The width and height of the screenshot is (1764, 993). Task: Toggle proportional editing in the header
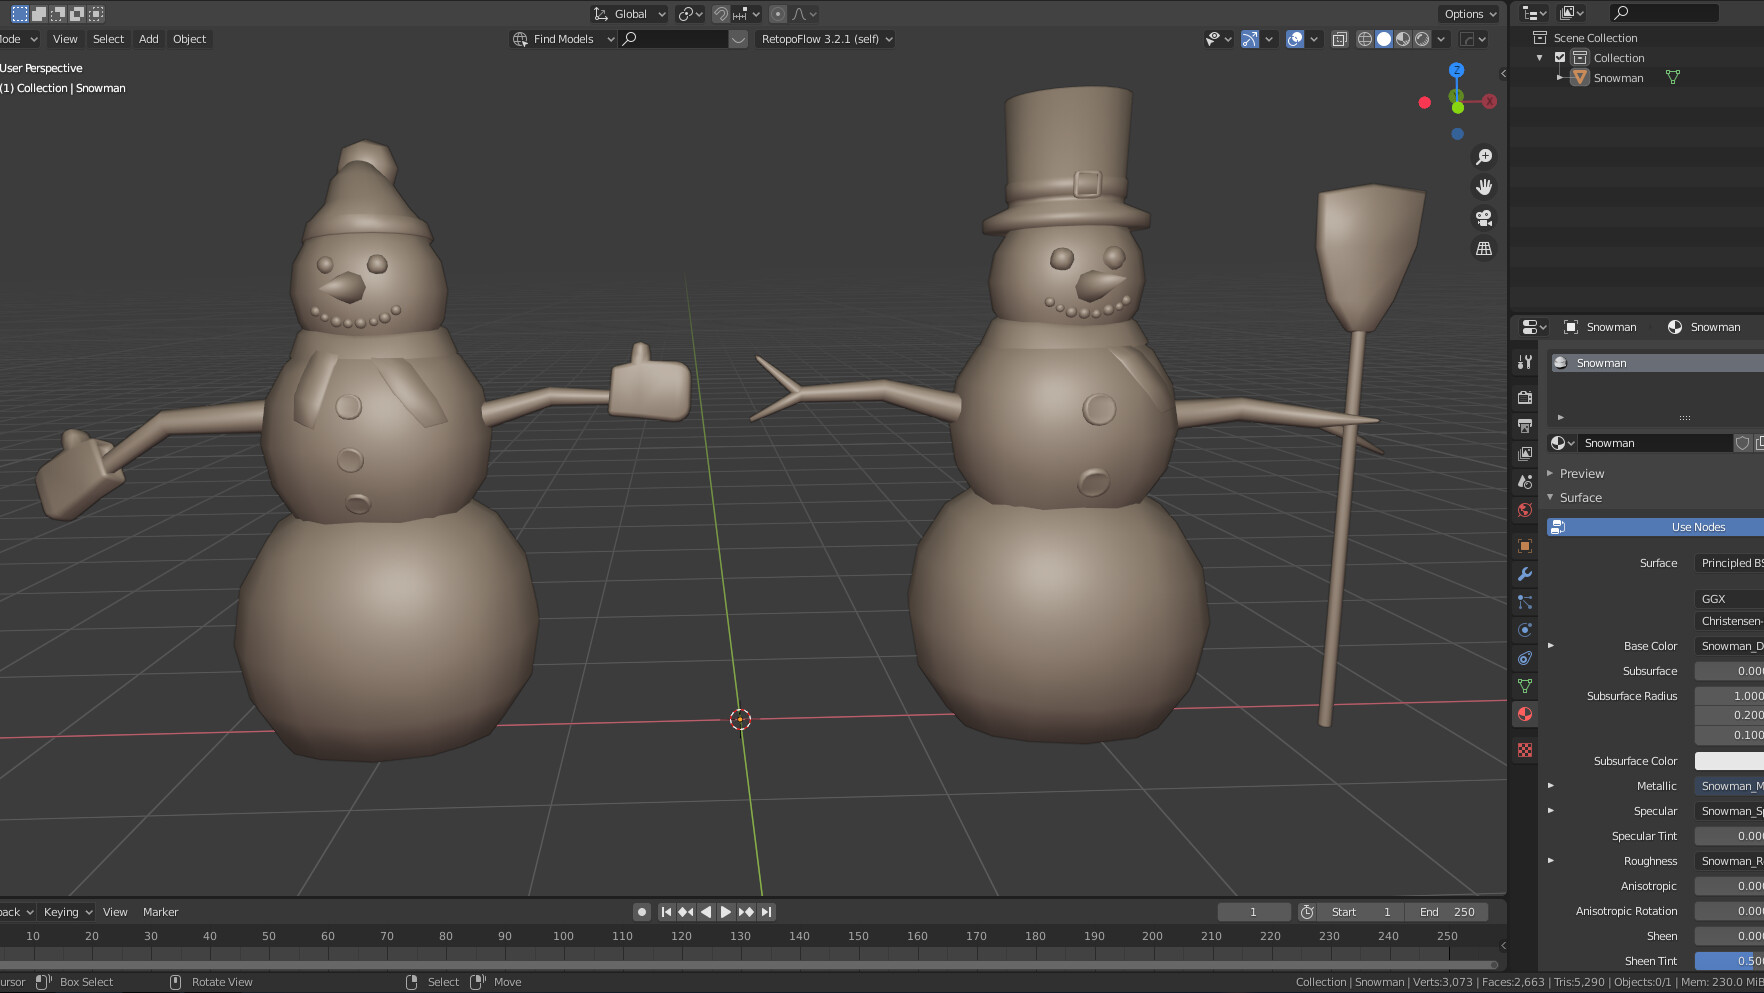[x=778, y=14]
